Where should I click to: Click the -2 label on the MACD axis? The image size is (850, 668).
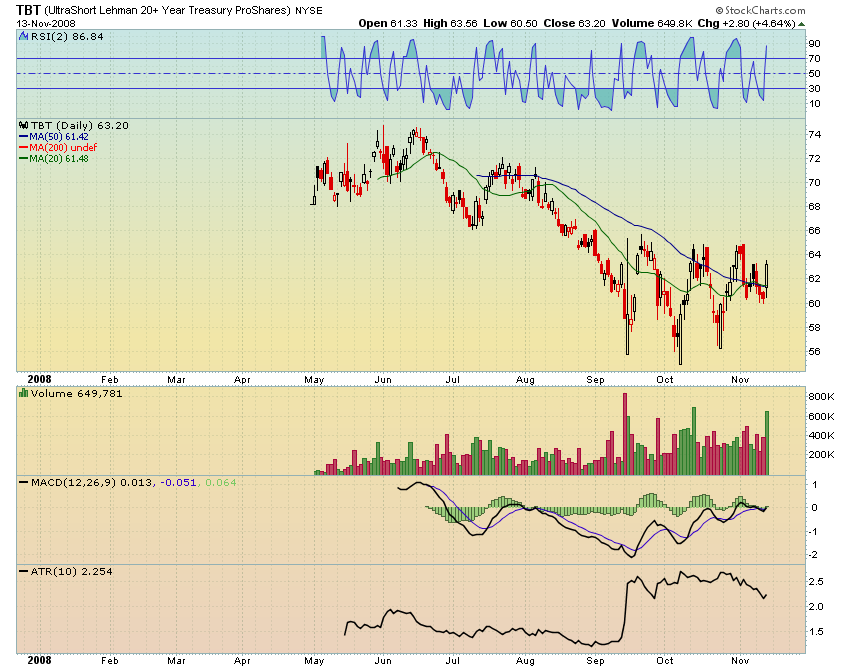tap(813, 555)
